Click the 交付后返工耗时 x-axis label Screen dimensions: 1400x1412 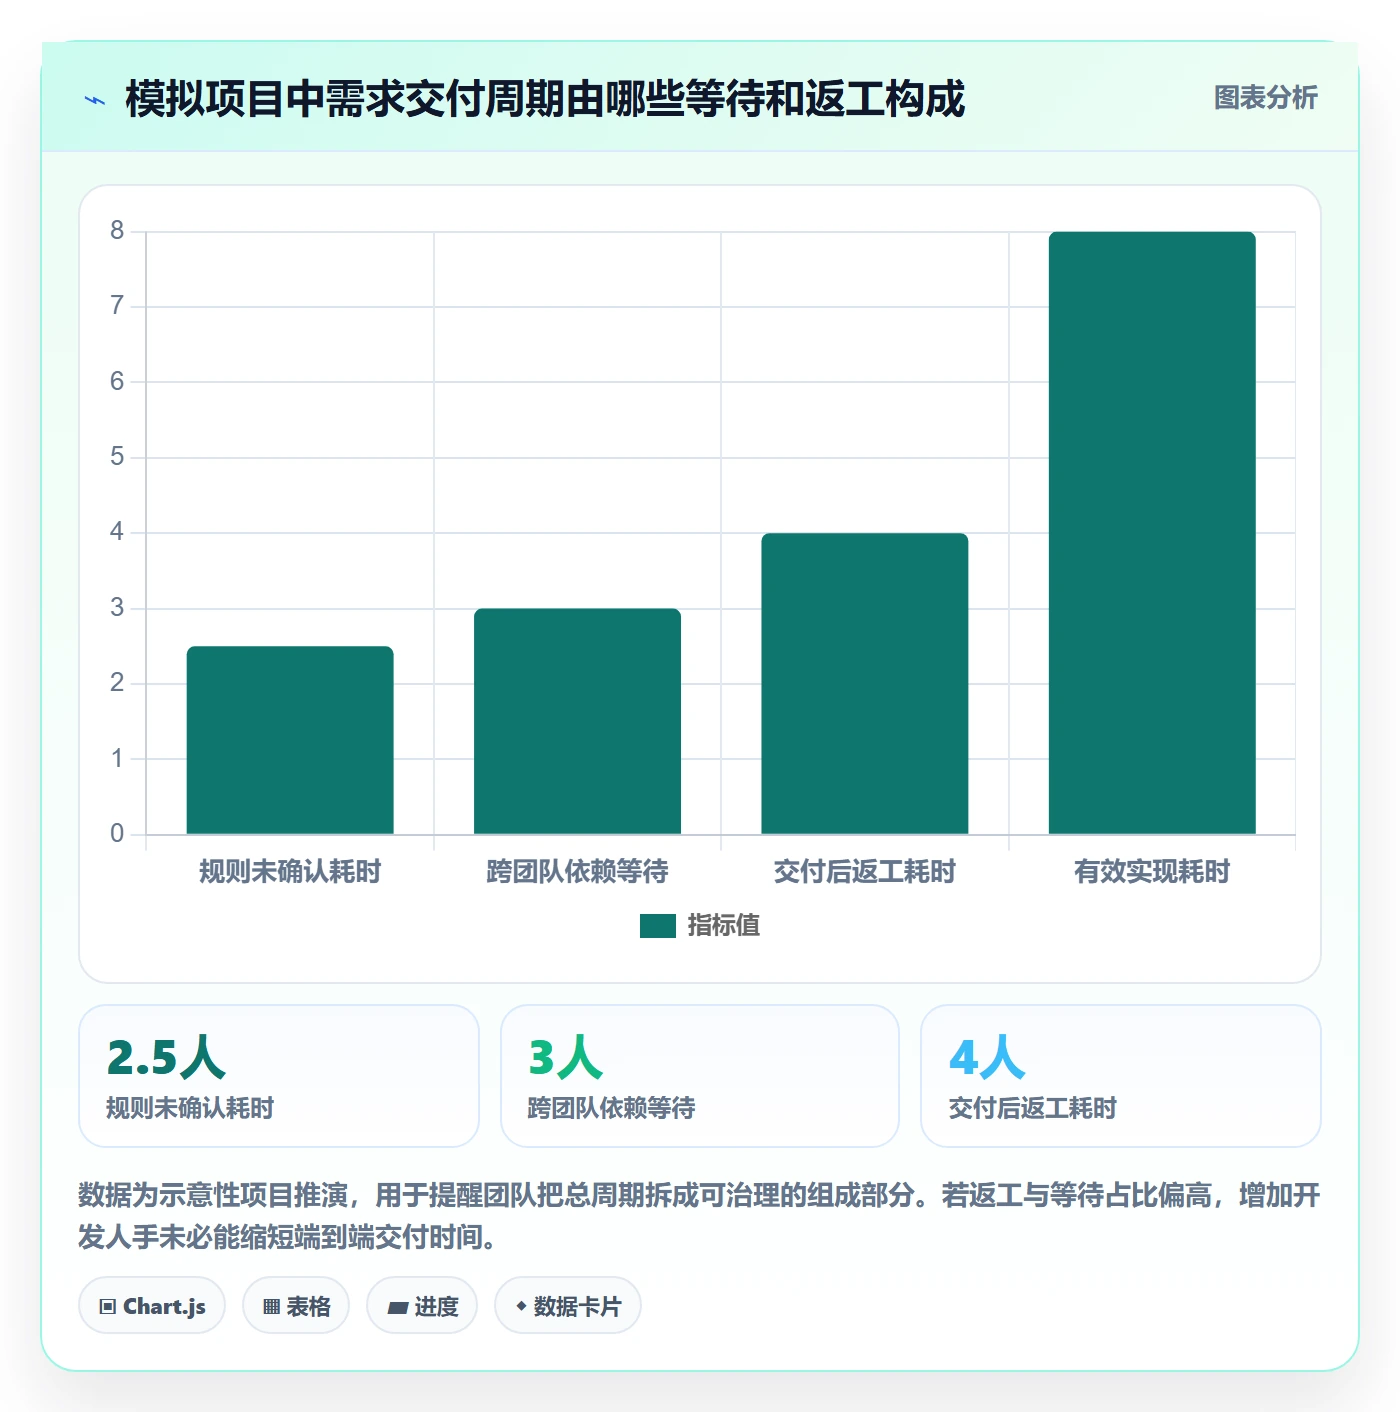coord(865,872)
